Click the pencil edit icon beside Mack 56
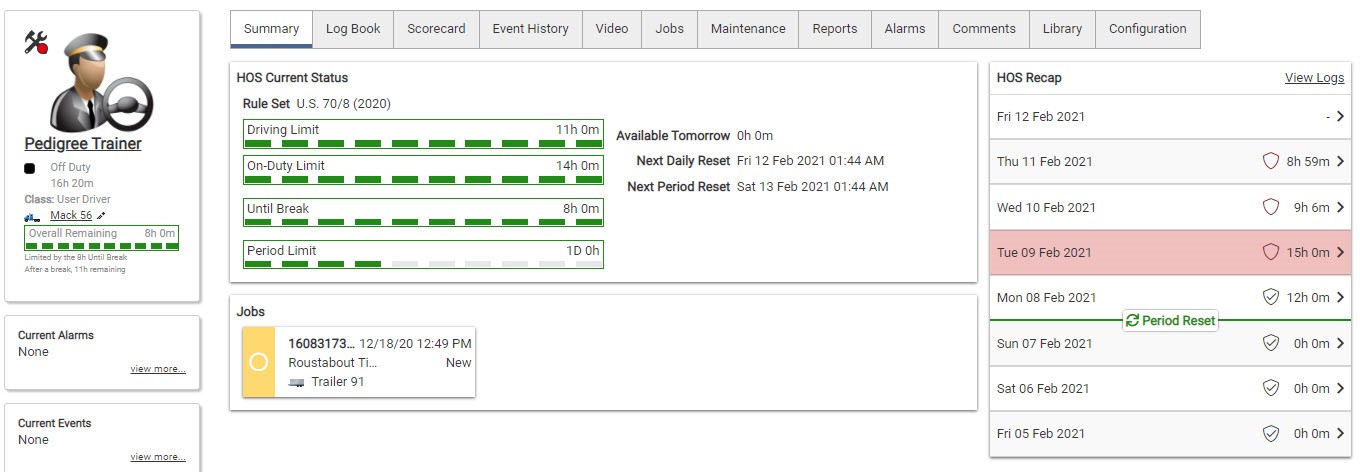 coord(101,215)
